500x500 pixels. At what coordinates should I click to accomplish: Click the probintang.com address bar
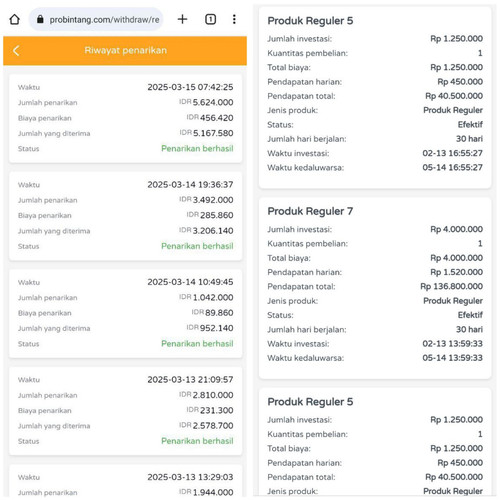click(96, 19)
